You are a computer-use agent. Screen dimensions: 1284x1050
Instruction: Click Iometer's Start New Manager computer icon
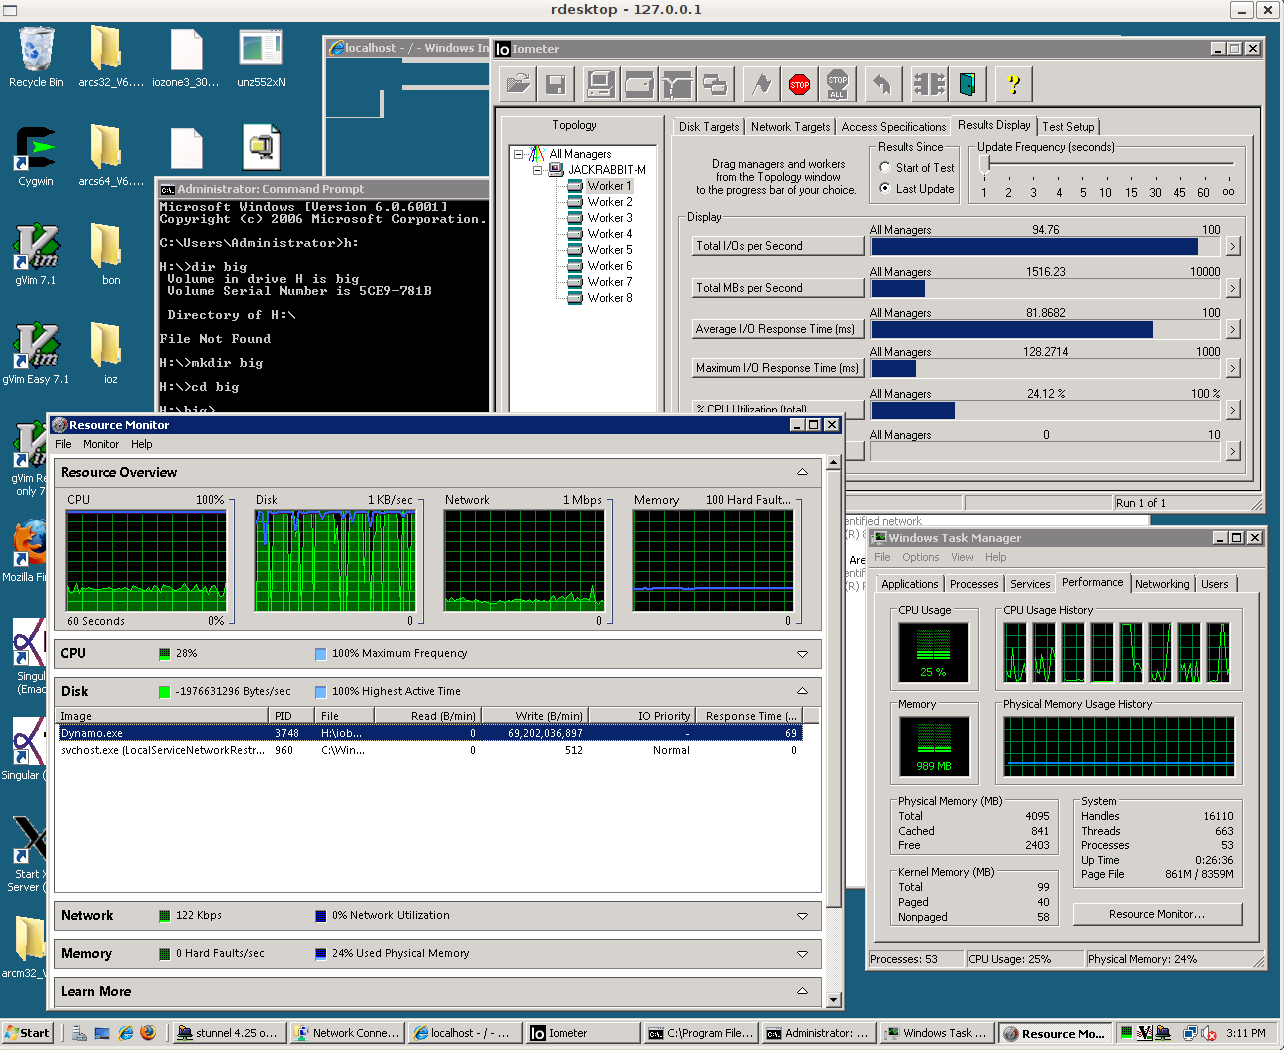(601, 85)
